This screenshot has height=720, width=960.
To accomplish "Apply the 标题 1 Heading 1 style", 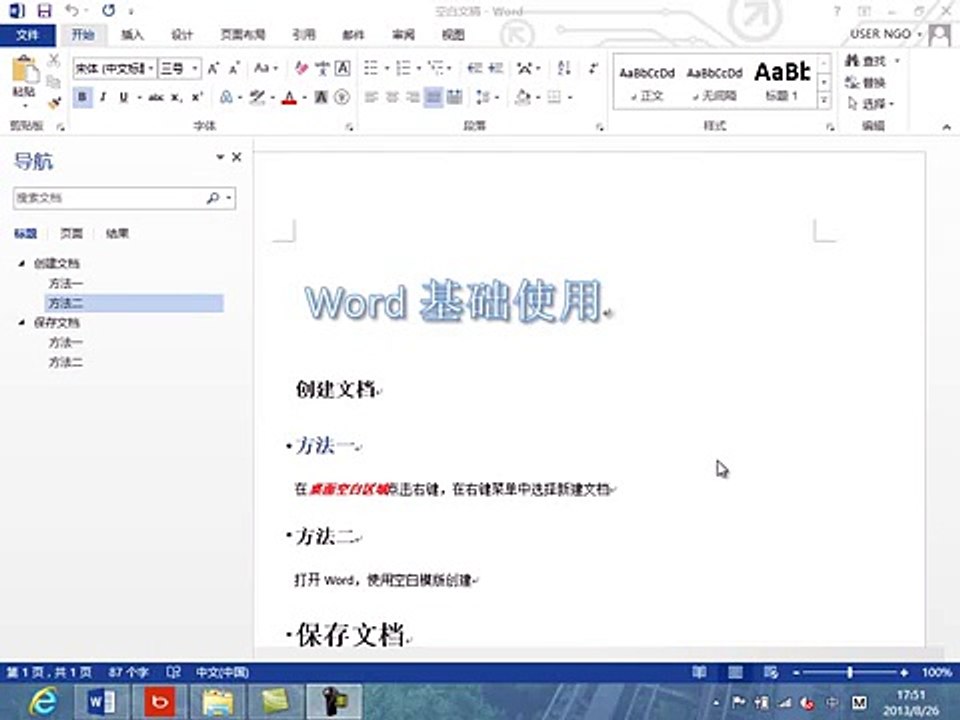I will point(782,83).
